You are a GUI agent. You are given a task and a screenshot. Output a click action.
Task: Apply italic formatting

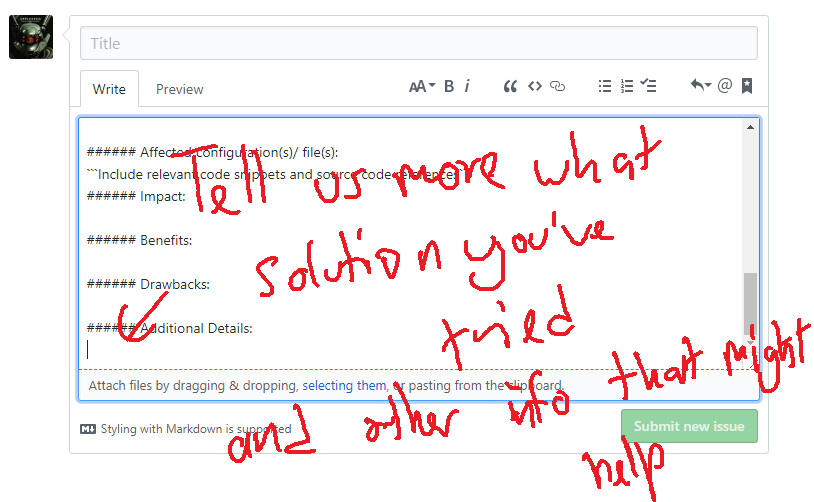(x=467, y=86)
